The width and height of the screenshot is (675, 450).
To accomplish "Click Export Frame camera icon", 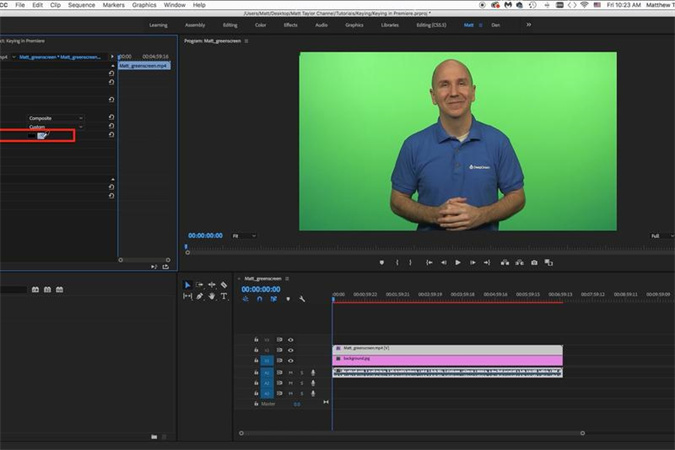I will click(534, 262).
